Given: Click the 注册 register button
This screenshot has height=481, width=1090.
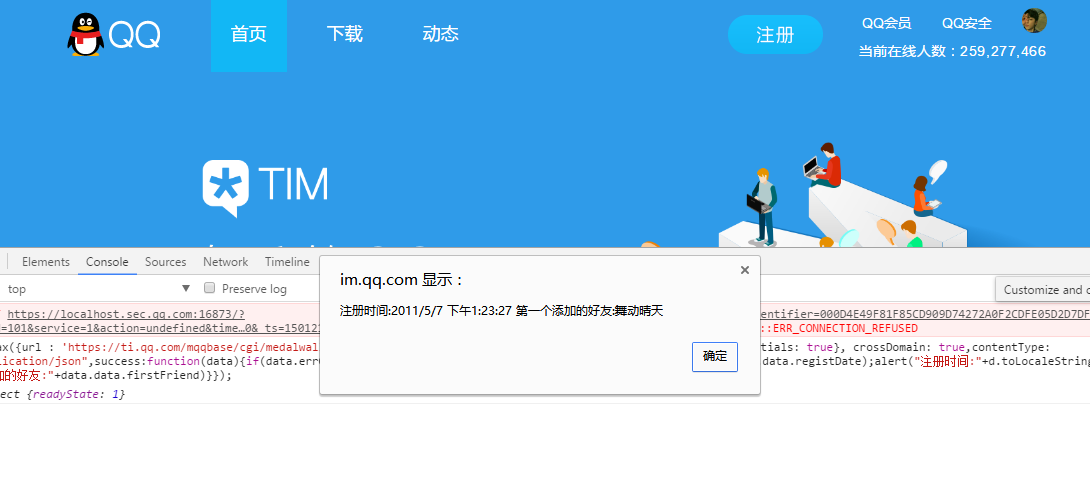Looking at the screenshot, I should tap(775, 35).
